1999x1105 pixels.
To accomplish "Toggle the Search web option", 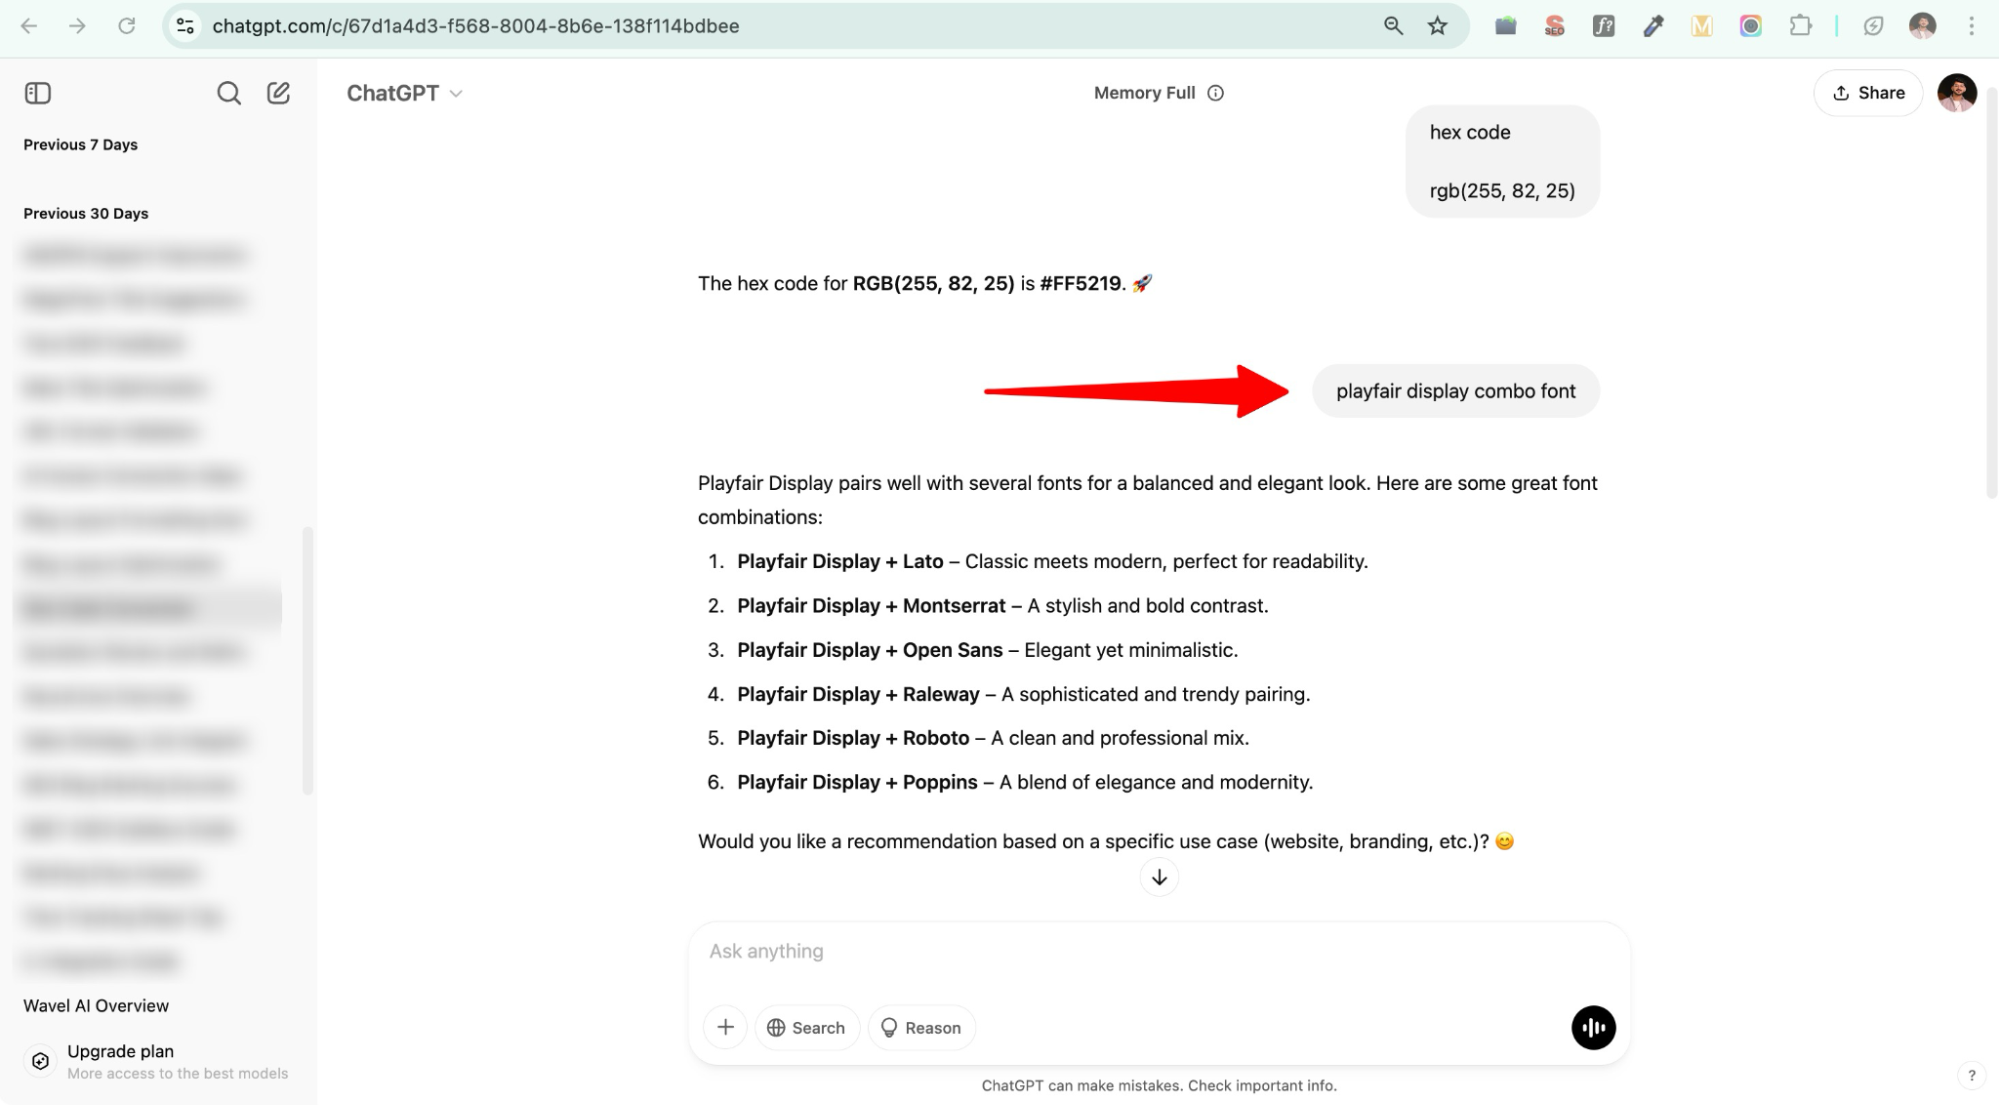I will [806, 1027].
